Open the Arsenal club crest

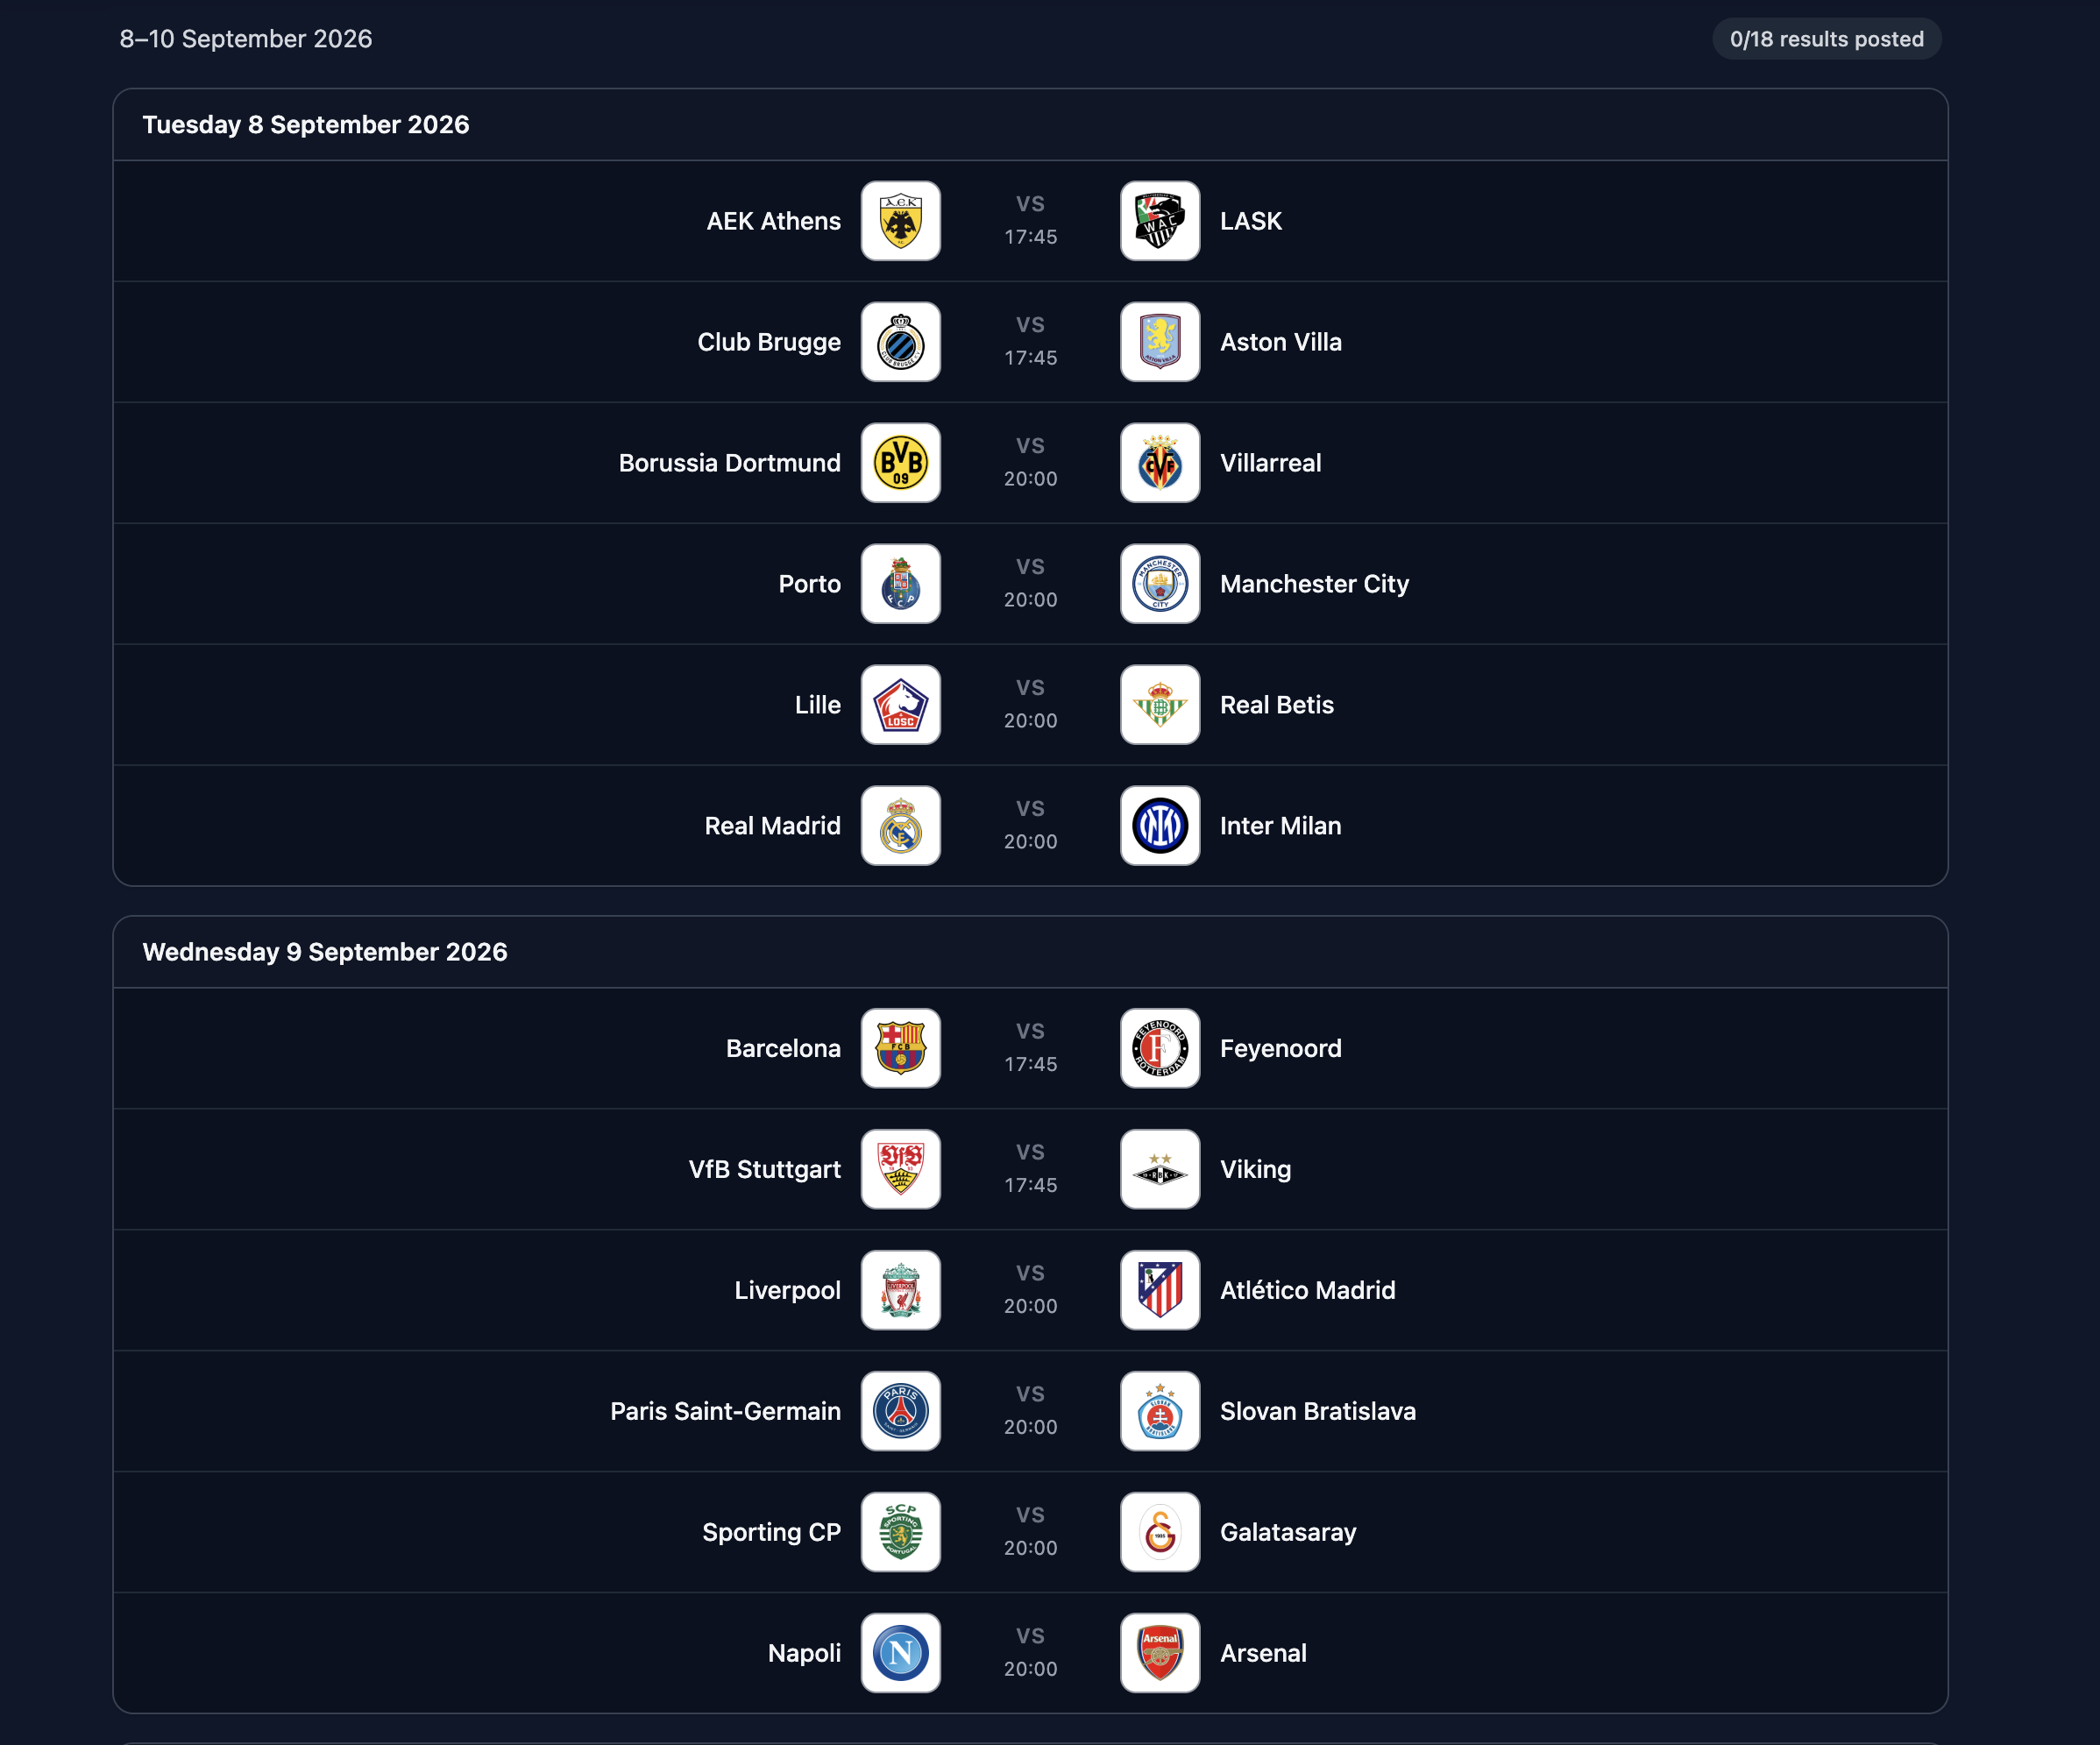click(1160, 1653)
